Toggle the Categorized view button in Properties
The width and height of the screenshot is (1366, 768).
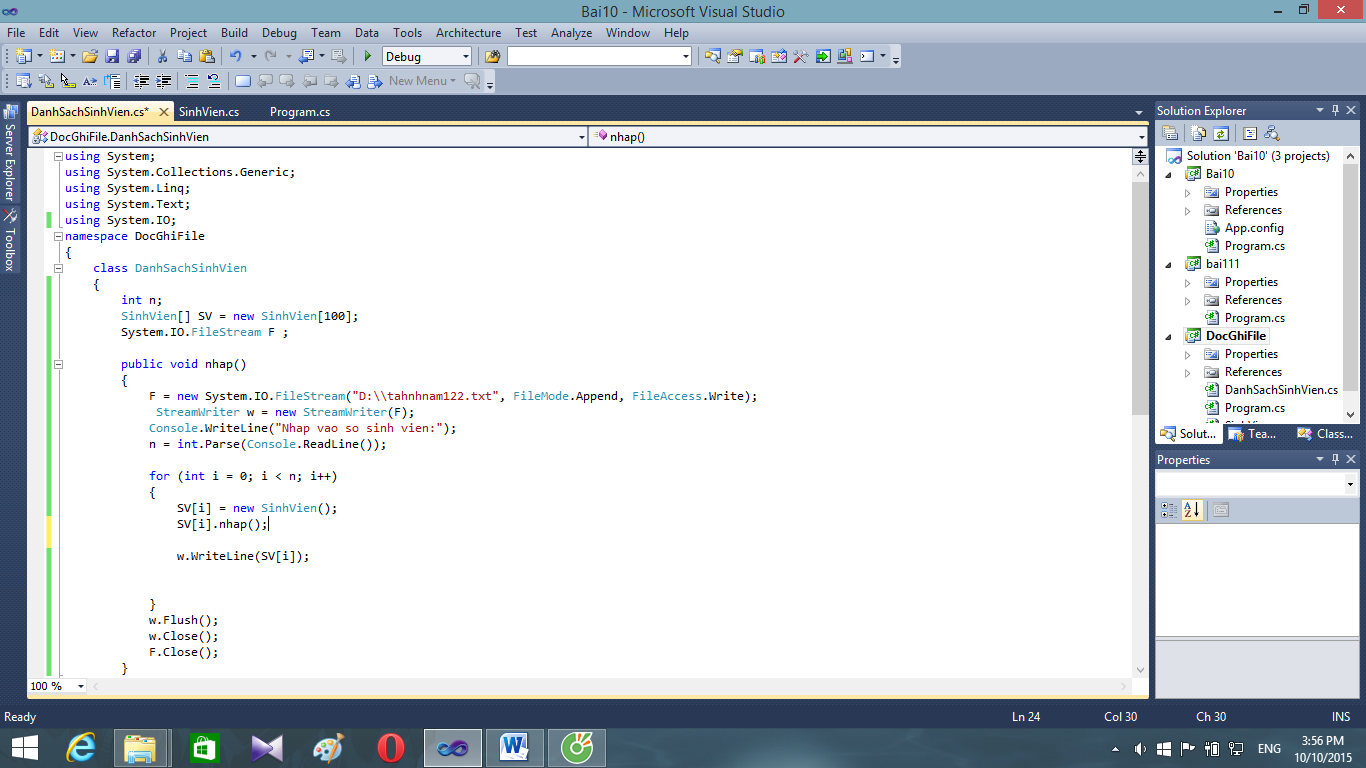point(1169,510)
